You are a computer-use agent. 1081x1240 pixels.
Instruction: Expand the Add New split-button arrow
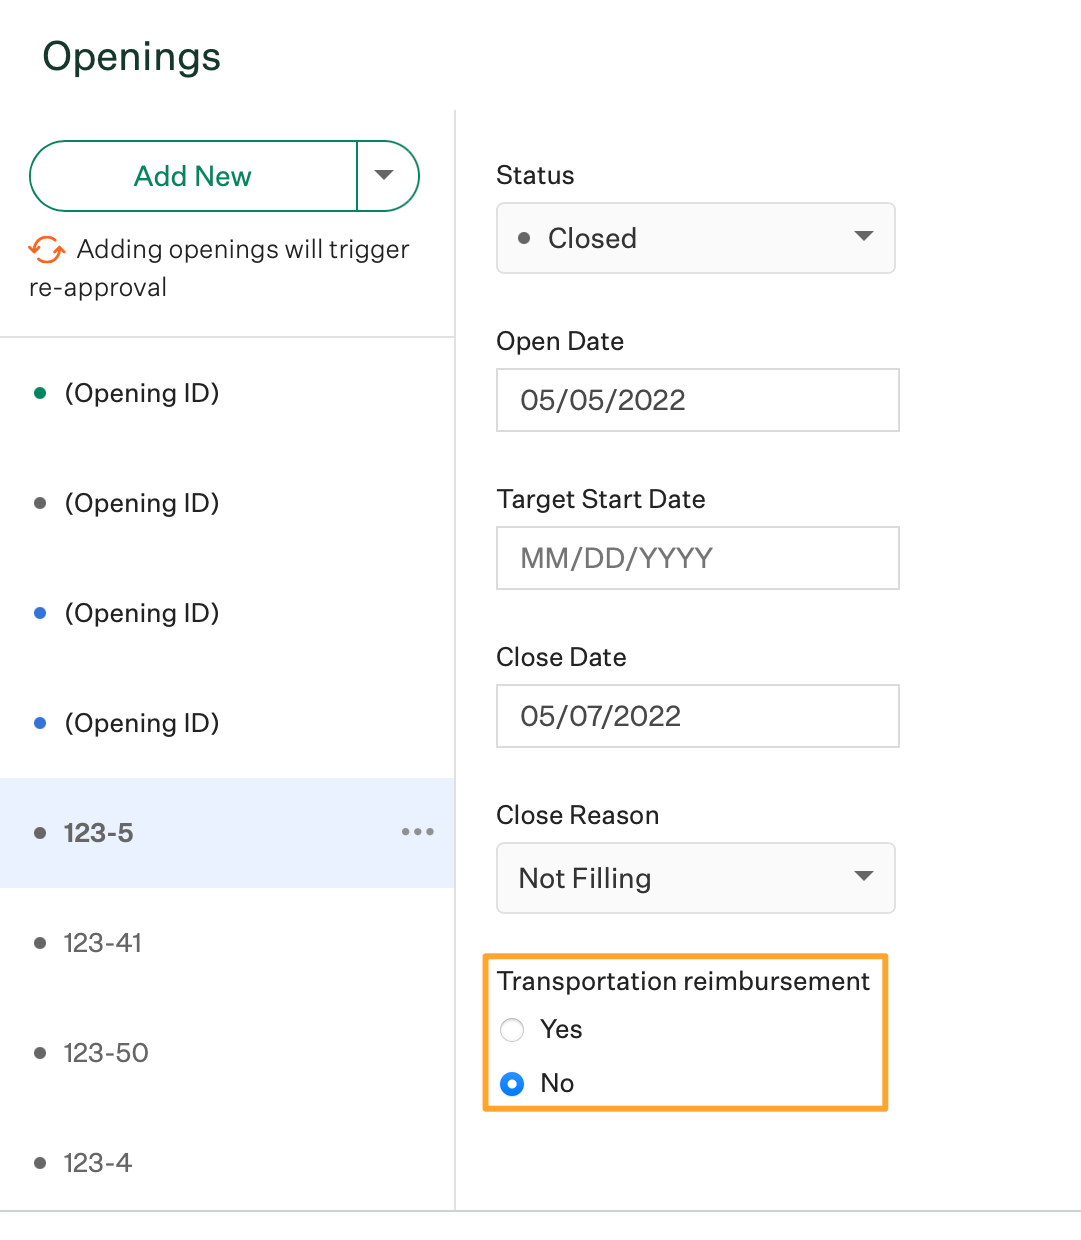click(387, 176)
